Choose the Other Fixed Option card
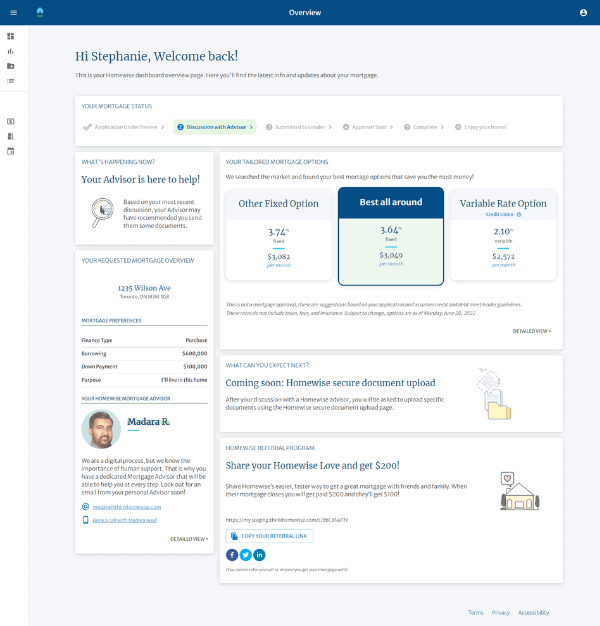Image resolution: width=600 pixels, height=626 pixels. pos(278,234)
